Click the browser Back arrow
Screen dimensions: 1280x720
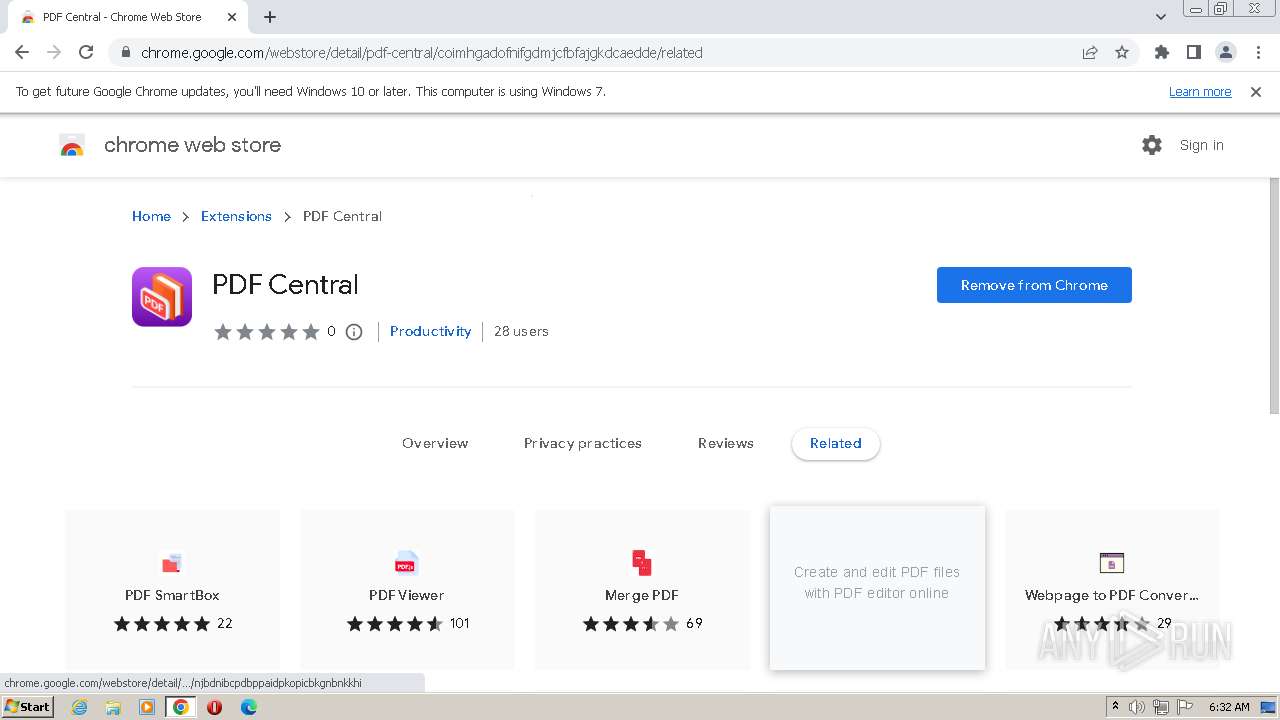[x=22, y=53]
